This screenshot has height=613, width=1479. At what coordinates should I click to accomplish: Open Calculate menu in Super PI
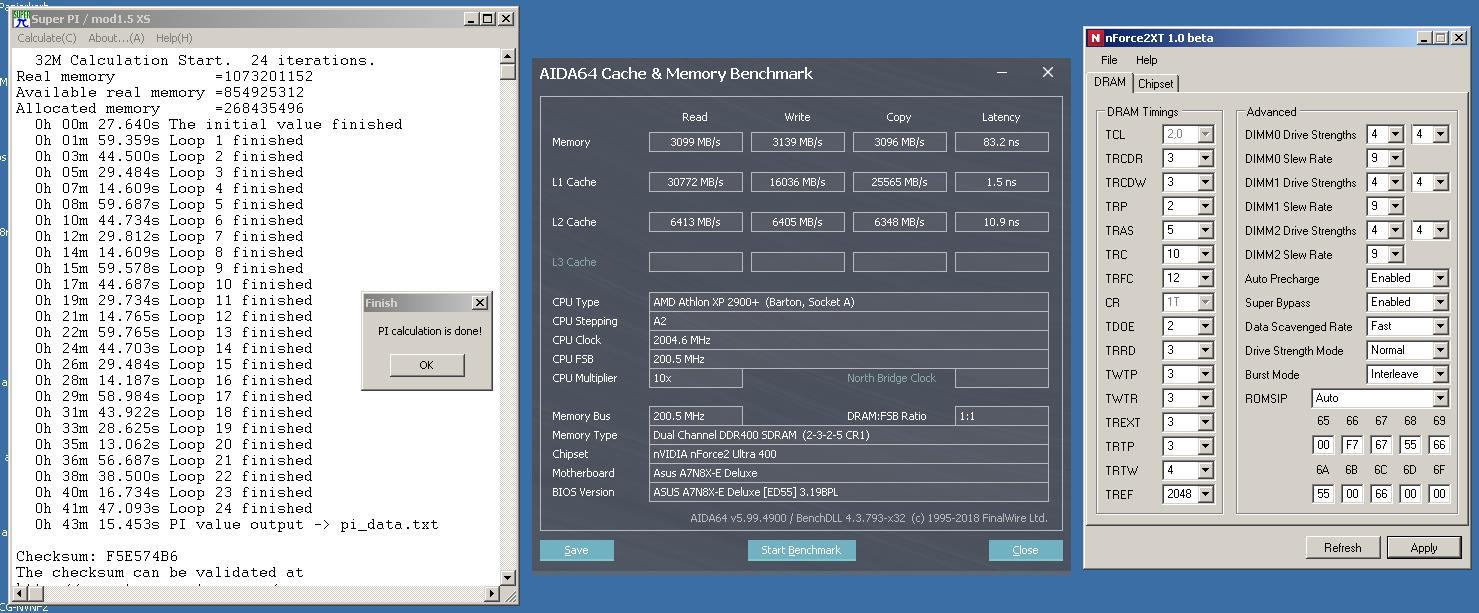click(47, 38)
